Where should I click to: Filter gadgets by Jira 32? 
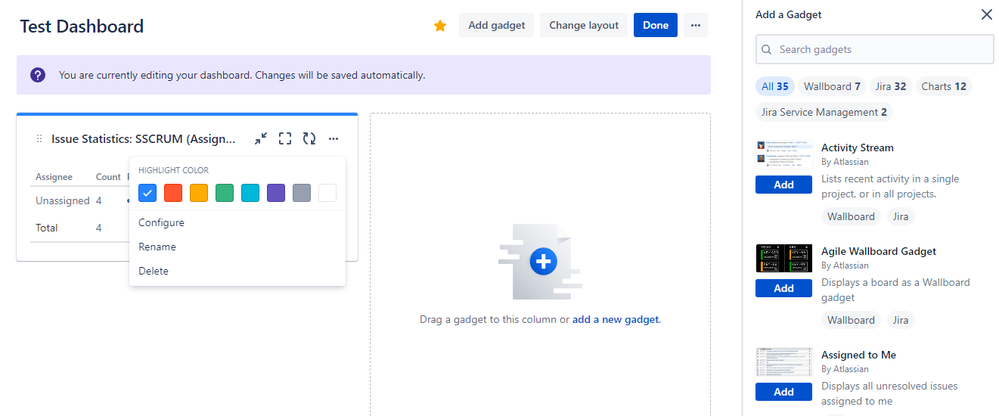[x=891, y=87]
